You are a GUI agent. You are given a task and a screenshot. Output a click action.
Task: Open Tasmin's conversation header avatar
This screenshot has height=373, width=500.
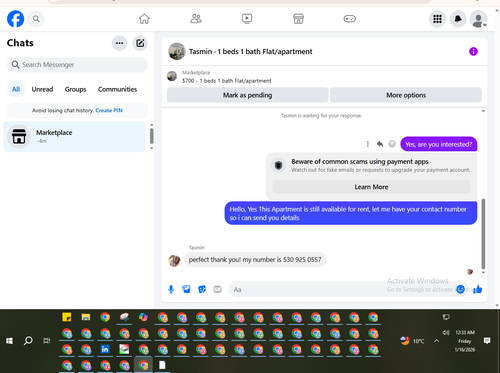(x=177, y=51)
